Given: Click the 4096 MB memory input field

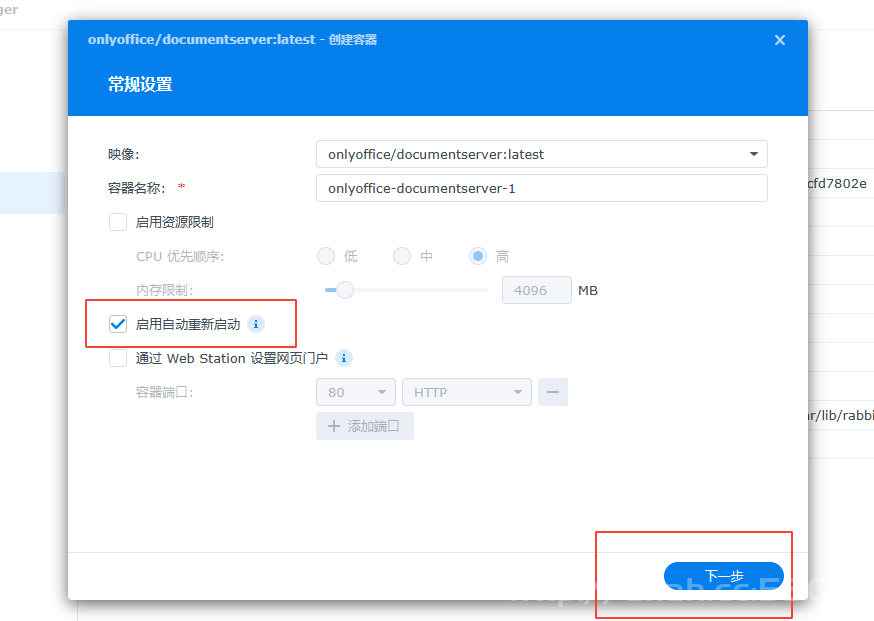Looking at the screenshot, I should (x=536, y=290).
